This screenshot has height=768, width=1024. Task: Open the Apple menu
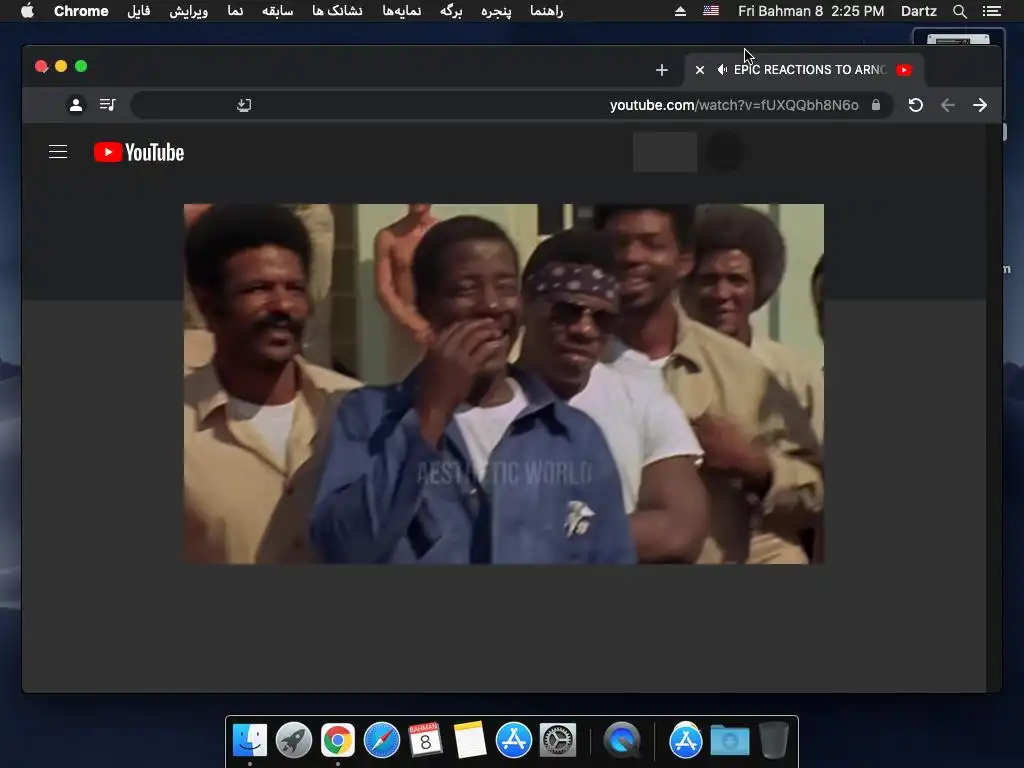[27, 11]
